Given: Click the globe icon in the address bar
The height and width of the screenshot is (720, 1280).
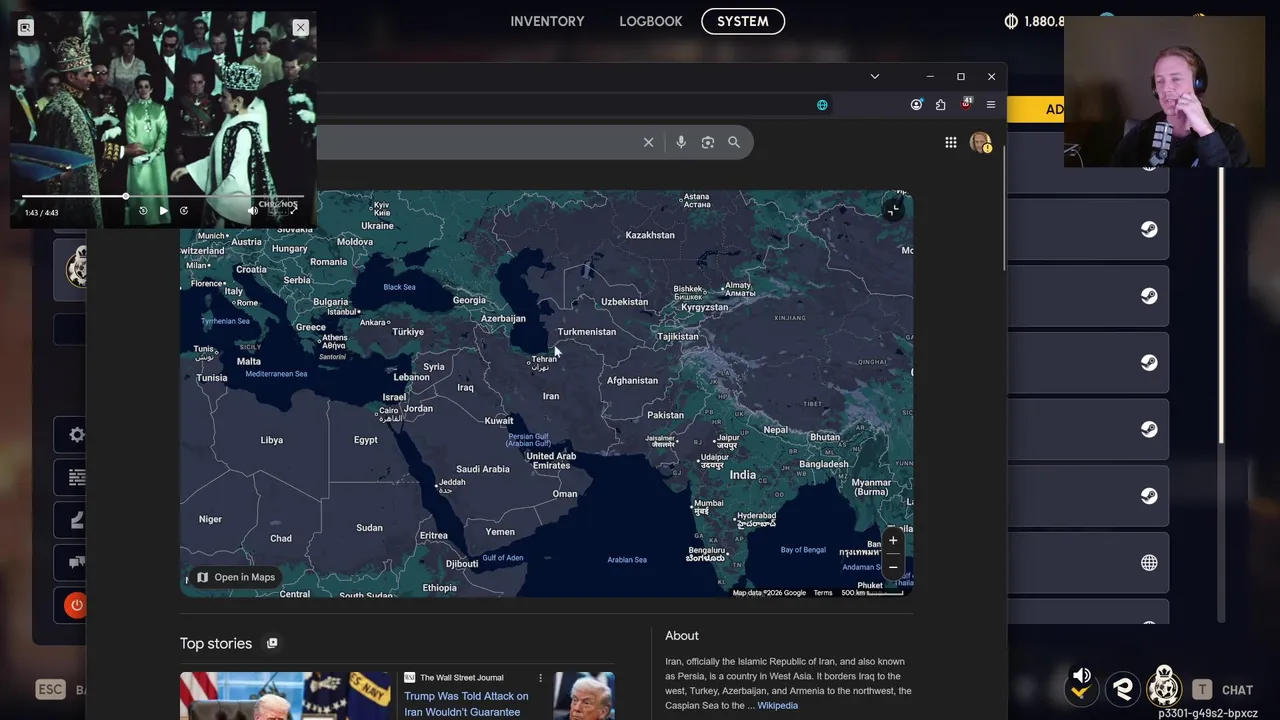Looking at the screenshot, I should coord(822,105).
